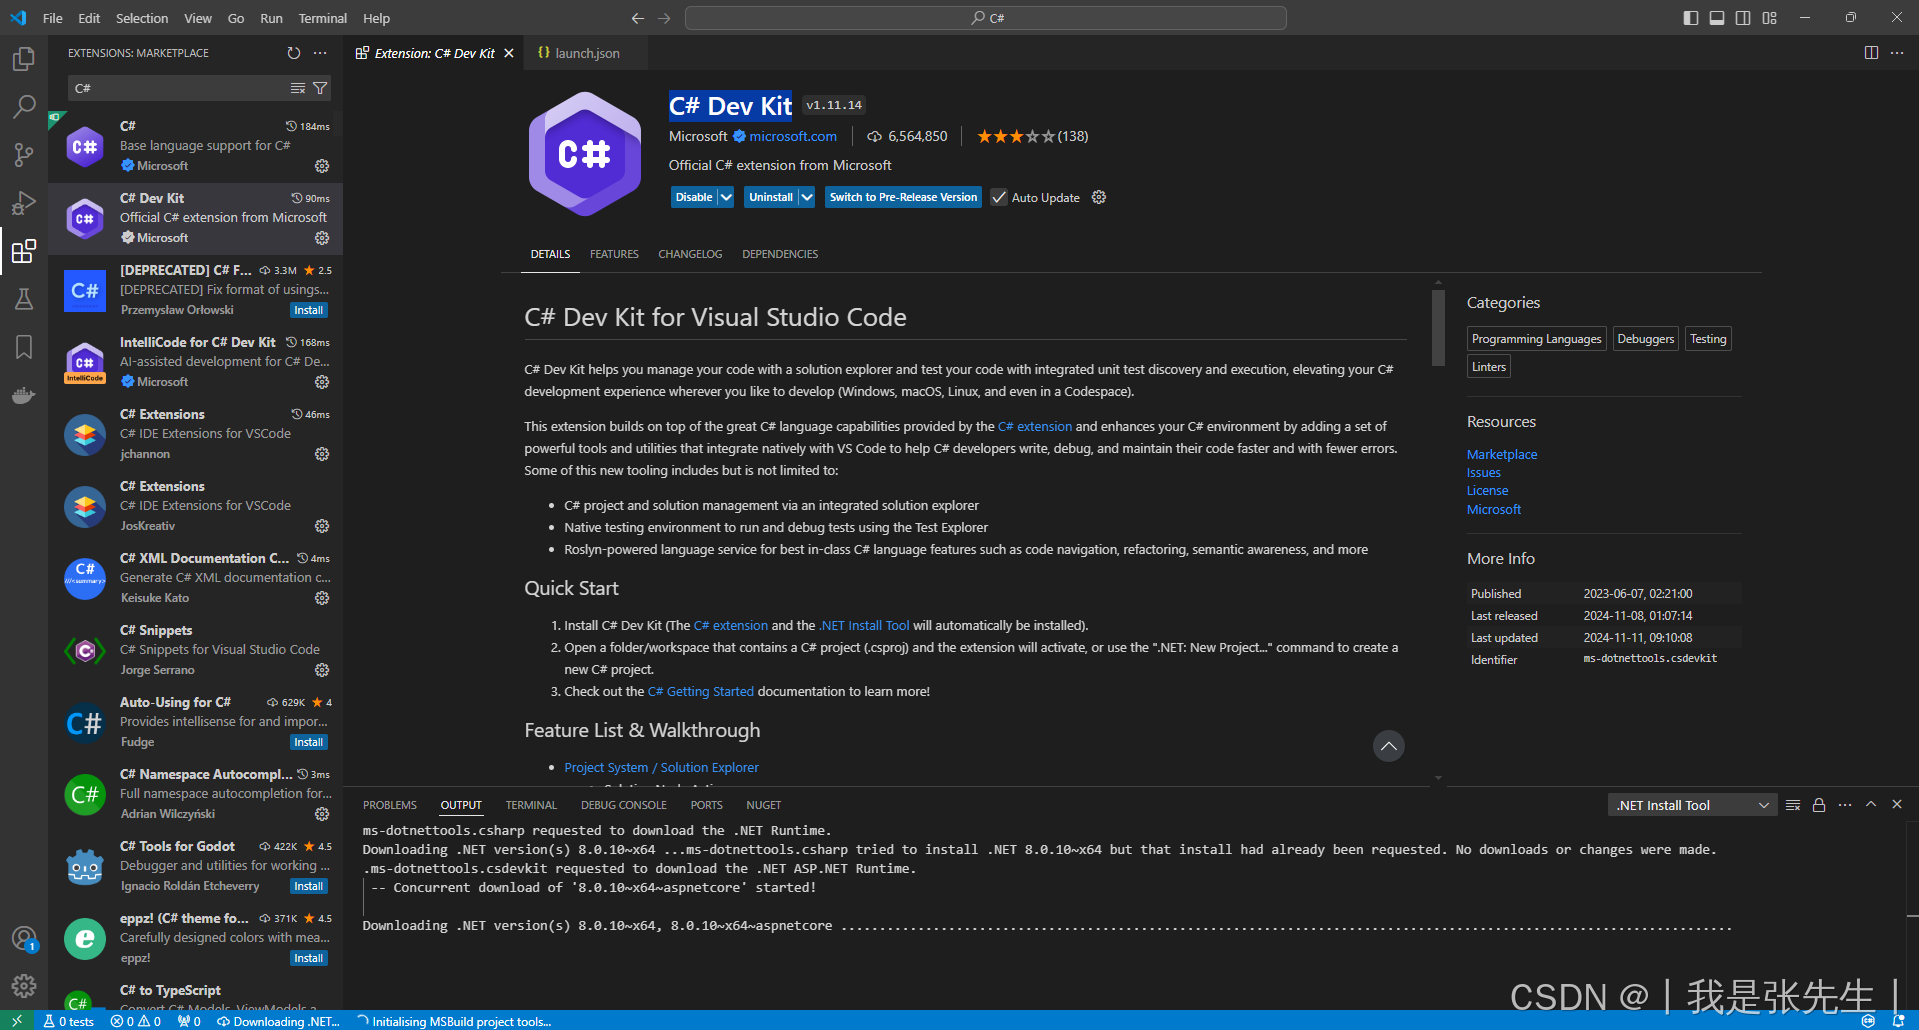Open C# Getting Started documentation link
Screen dimensions: 1919x1030
point(700,691)
